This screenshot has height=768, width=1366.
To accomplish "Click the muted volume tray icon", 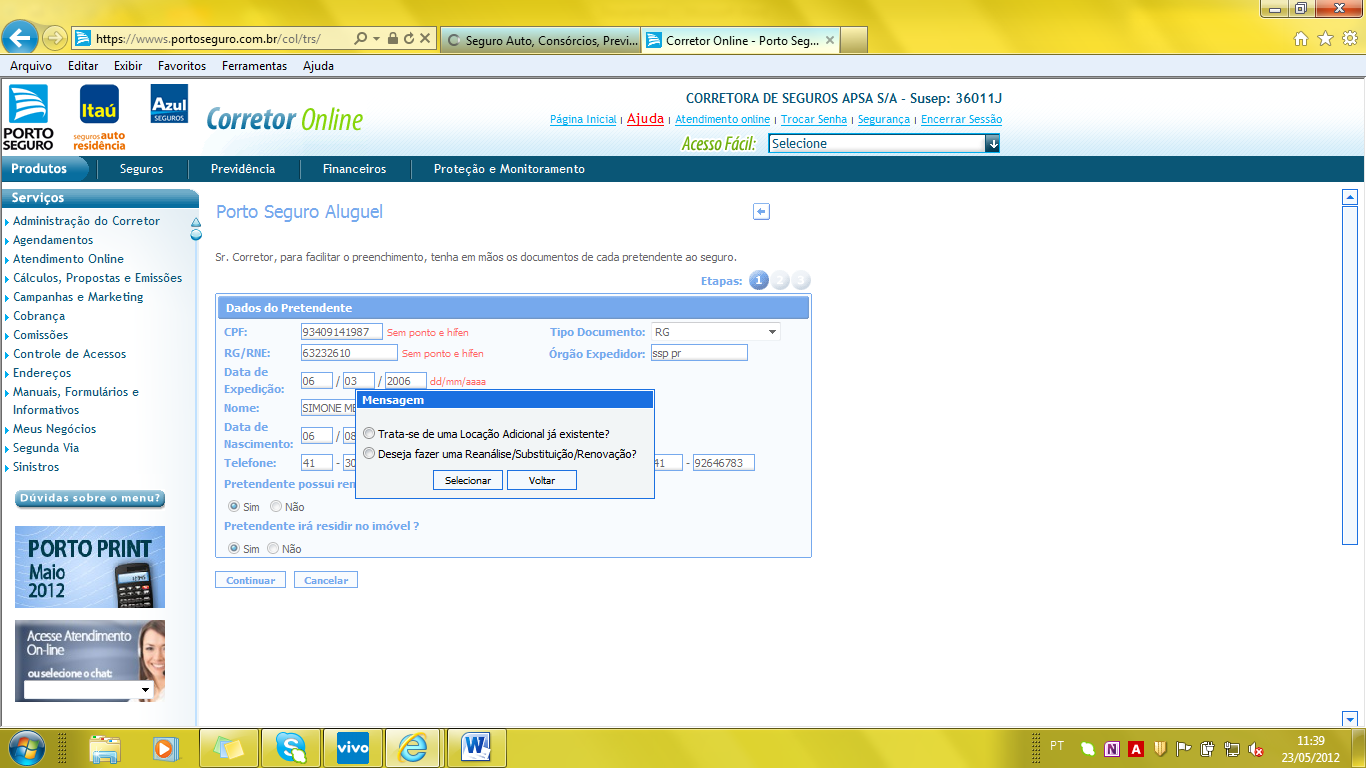I will [1256, 748].
